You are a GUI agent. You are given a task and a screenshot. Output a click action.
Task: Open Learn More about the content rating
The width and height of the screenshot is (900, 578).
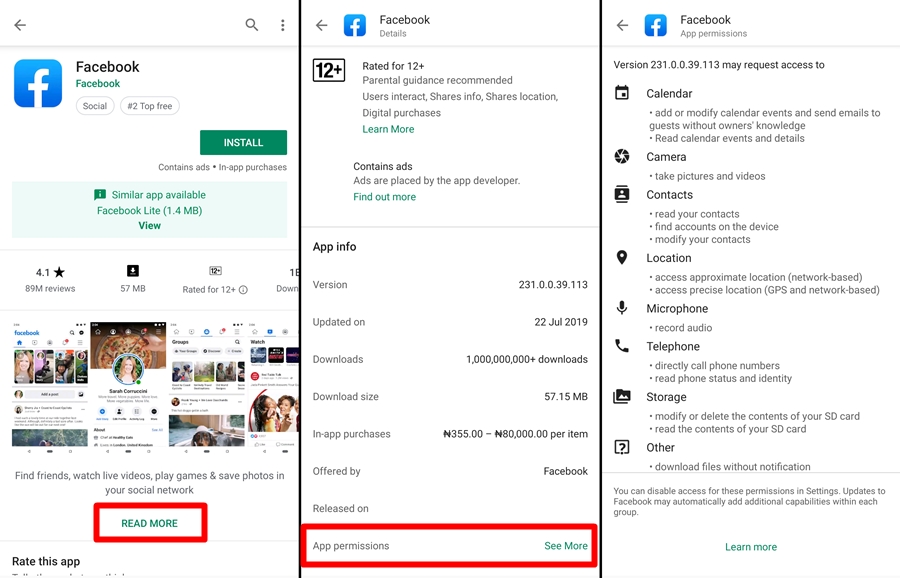coord(388,129)
